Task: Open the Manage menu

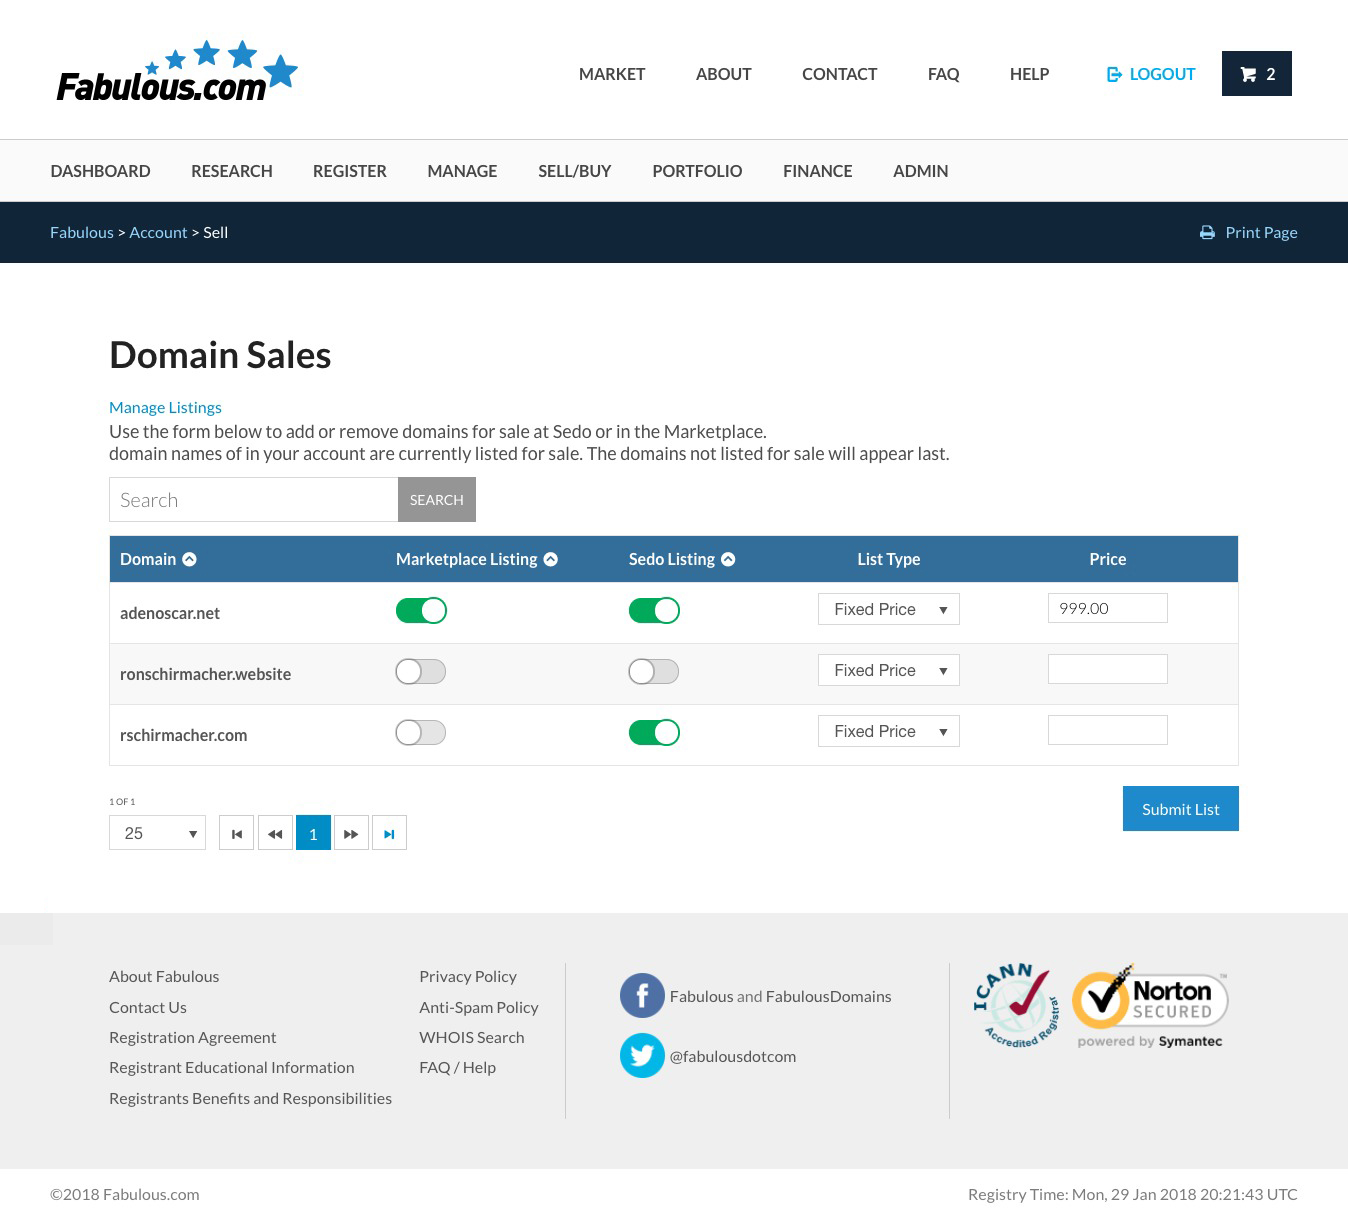Action: pyautogui.click(x=462, y=171)
